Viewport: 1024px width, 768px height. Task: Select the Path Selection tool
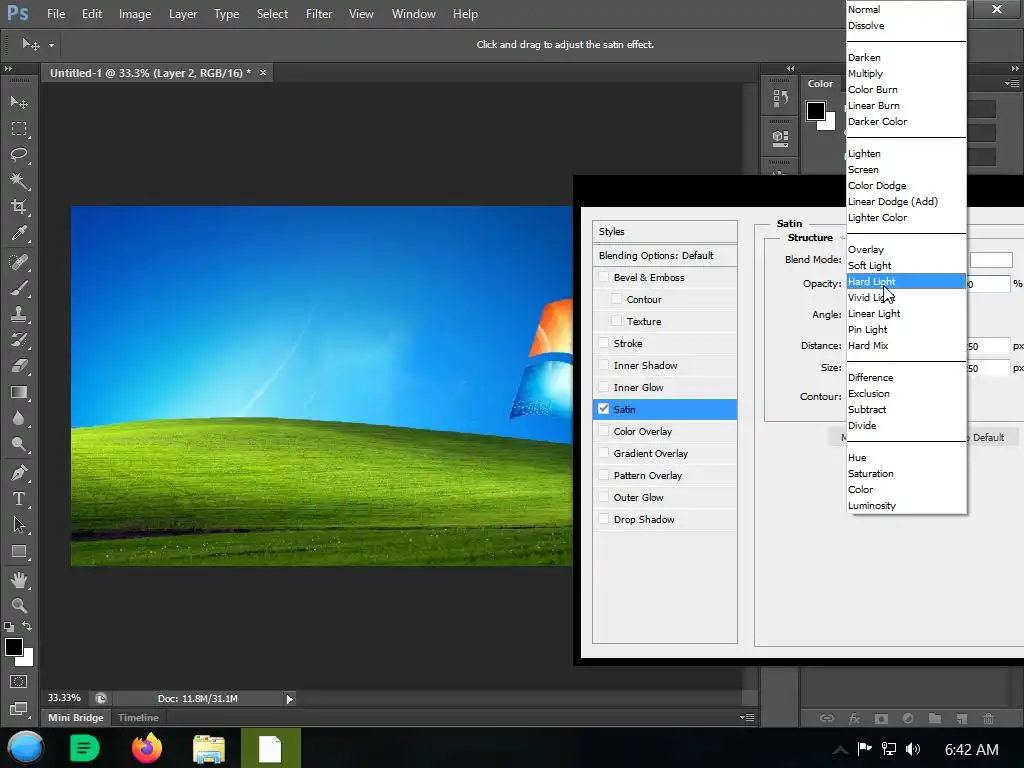19,525
